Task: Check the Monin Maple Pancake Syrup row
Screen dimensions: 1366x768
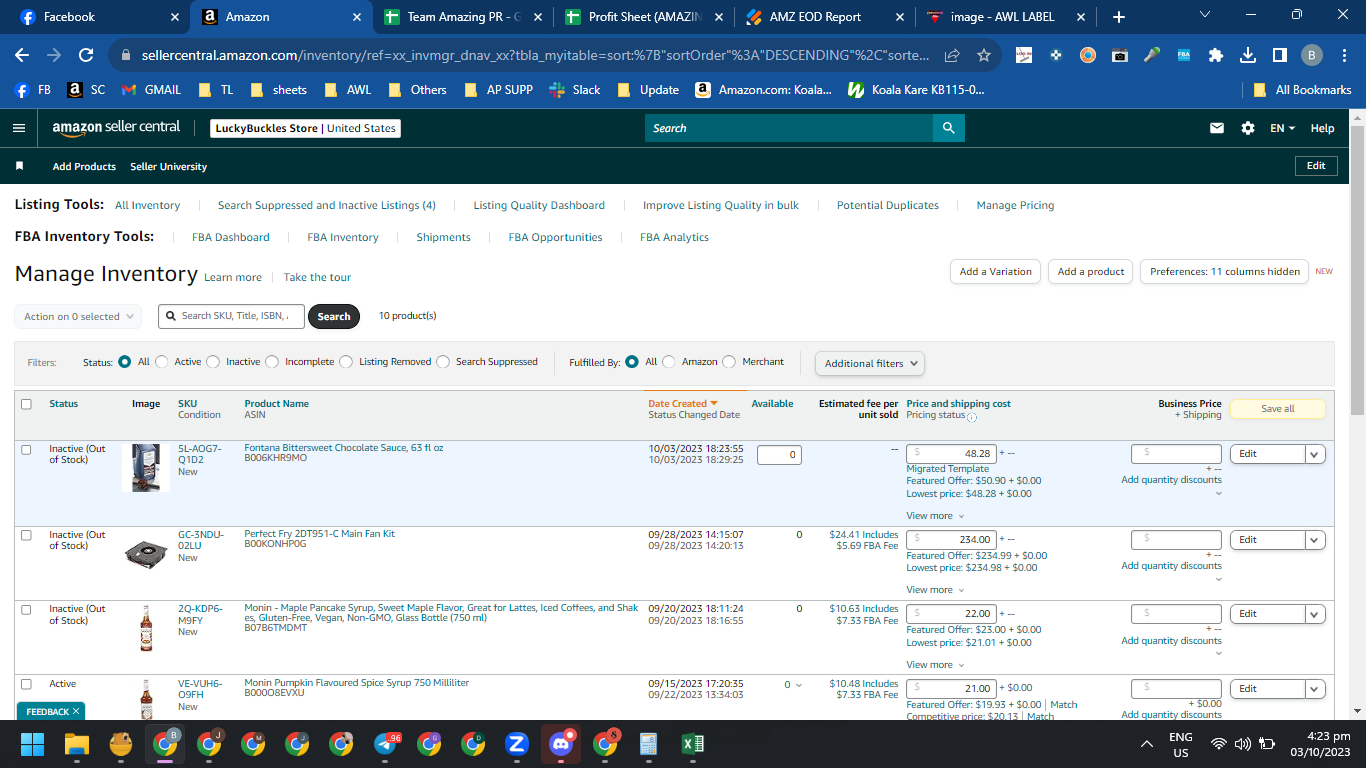Action: [x=27, y=609]
